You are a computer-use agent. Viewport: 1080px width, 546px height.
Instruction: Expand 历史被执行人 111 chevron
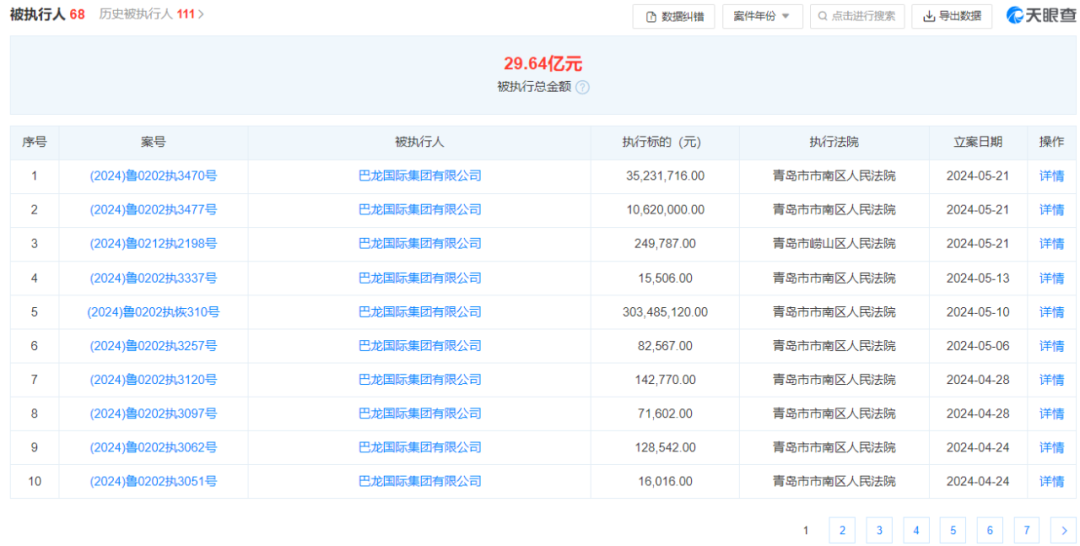point(201,15)
